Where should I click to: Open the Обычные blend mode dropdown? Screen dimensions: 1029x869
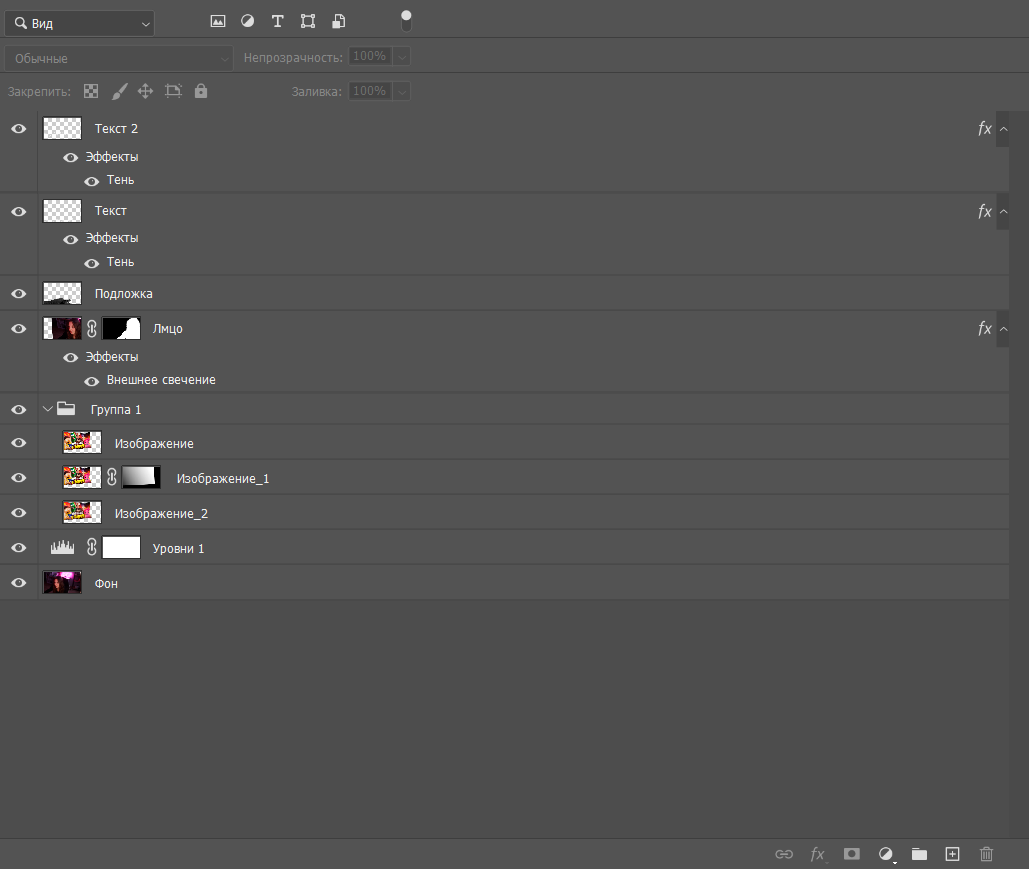119,58
